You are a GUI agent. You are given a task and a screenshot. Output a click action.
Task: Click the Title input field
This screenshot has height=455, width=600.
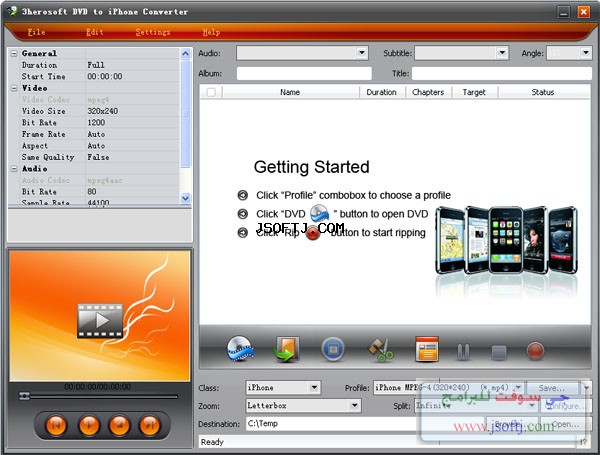(502, 73)
